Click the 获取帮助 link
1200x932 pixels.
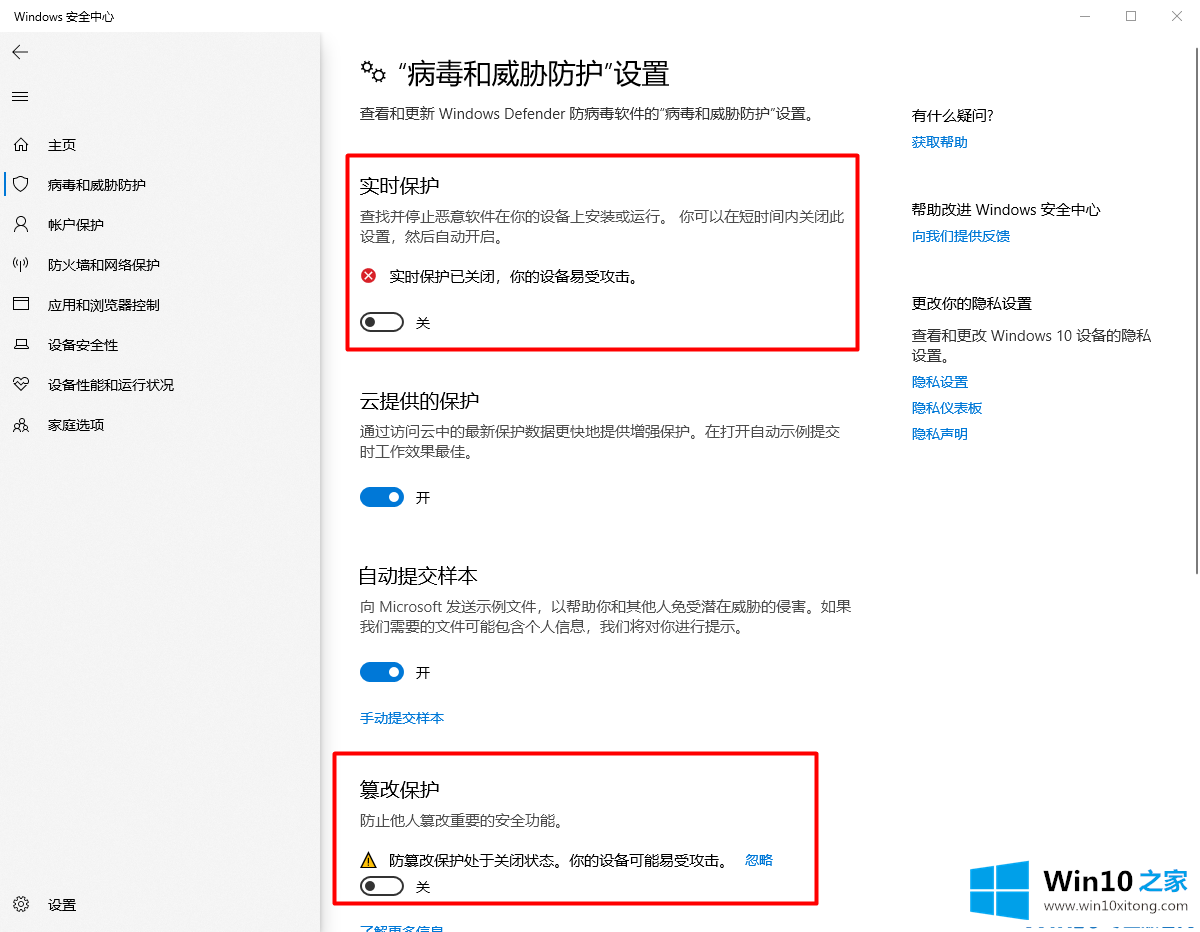pos(940,142)
